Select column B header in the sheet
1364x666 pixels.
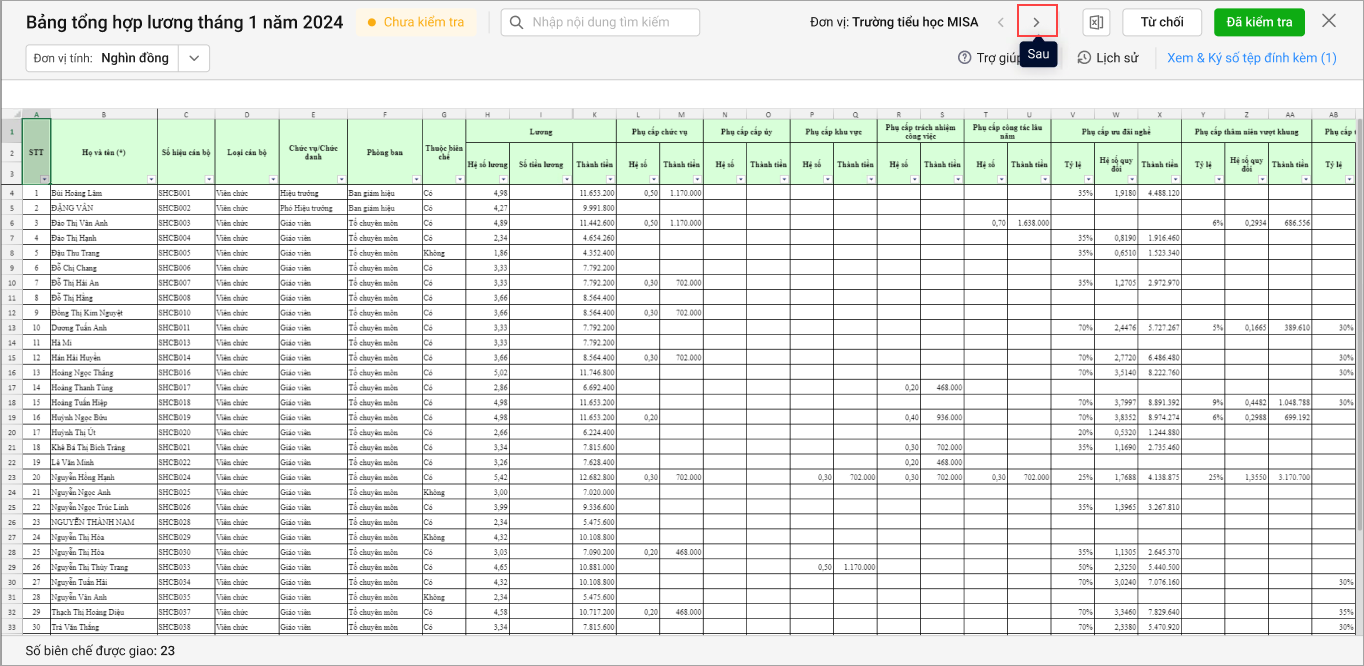coord(104,114)
